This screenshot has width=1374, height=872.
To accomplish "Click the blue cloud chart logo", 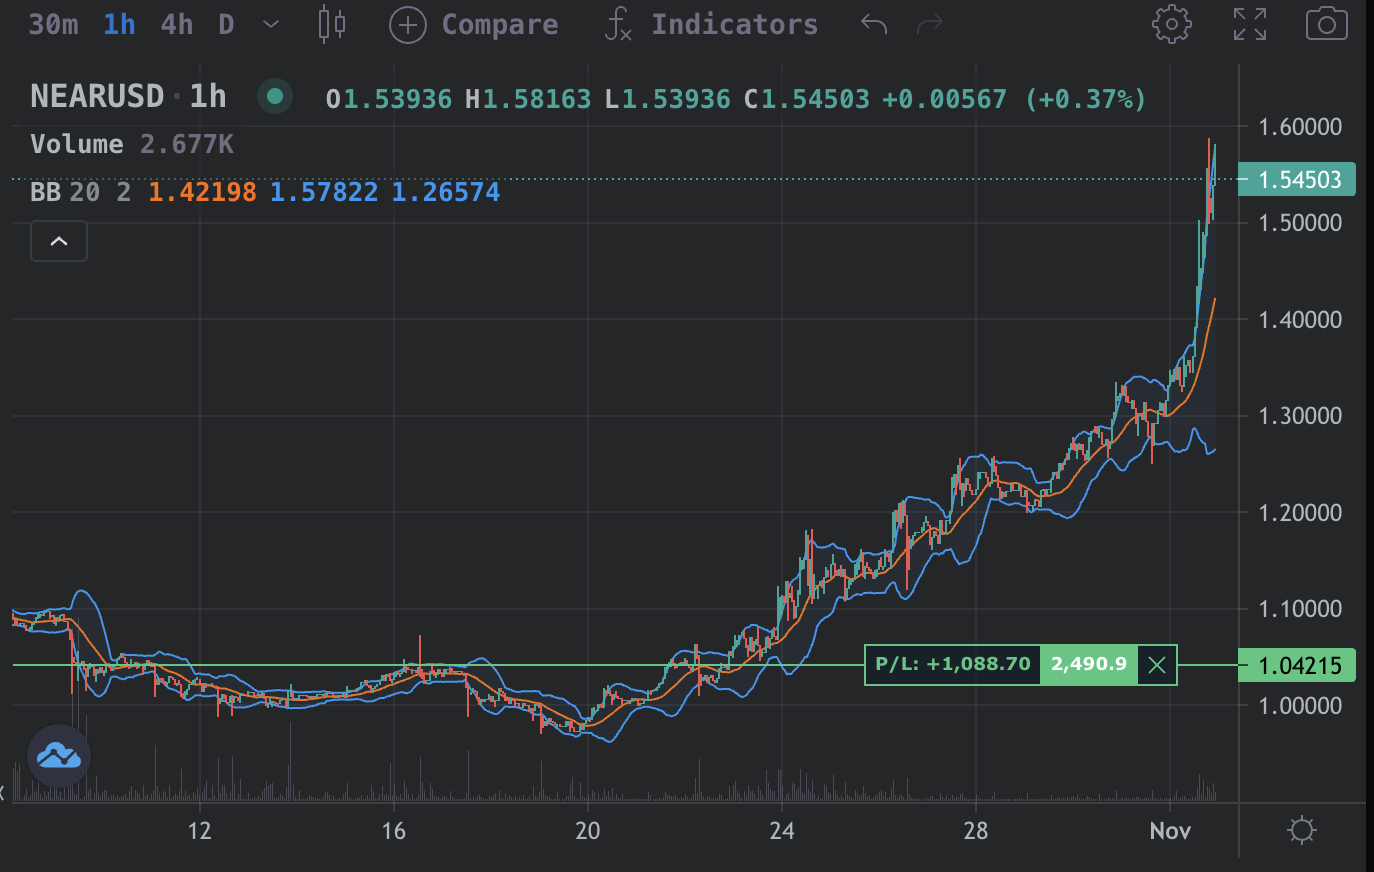I will (59, 756).
